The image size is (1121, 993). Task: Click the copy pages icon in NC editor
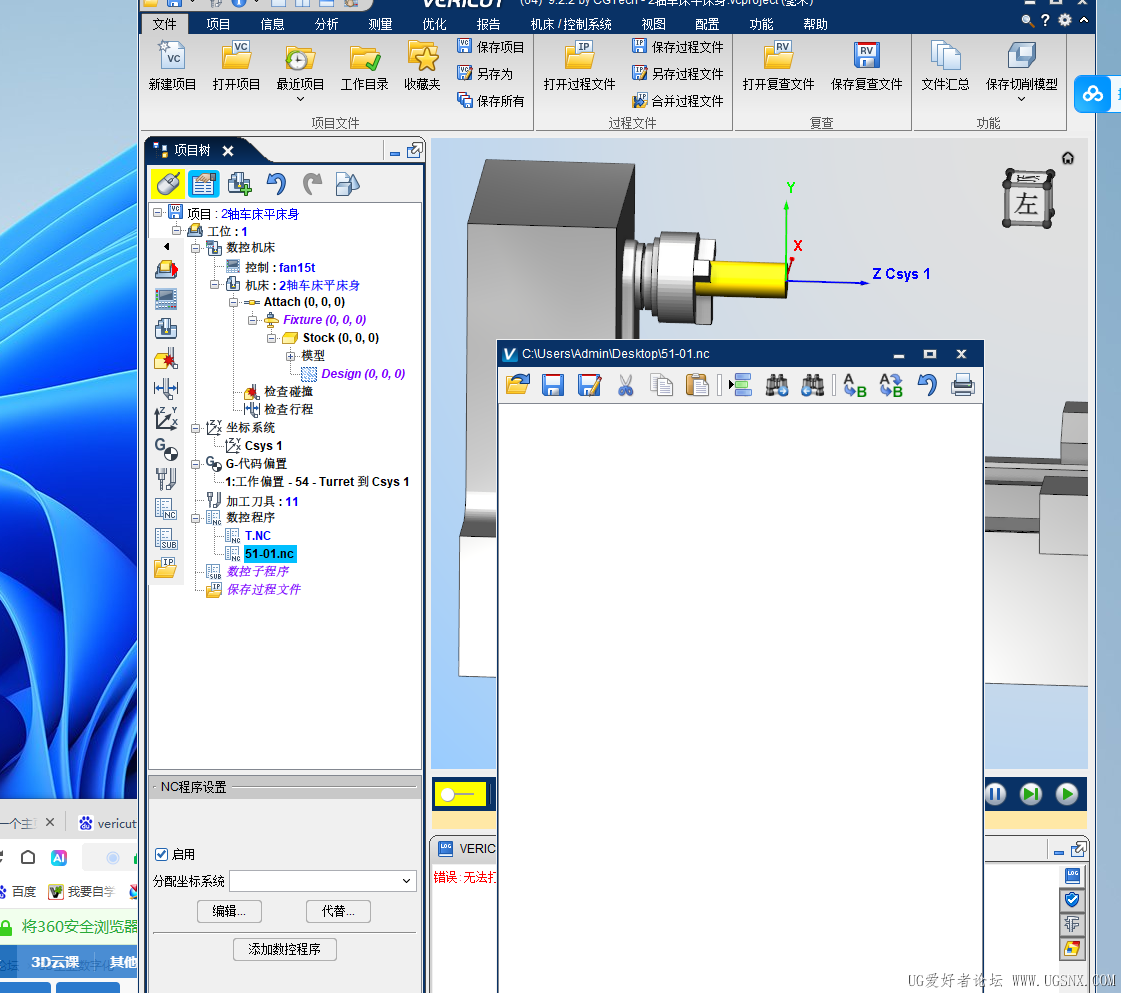click(x=661, y=385)
